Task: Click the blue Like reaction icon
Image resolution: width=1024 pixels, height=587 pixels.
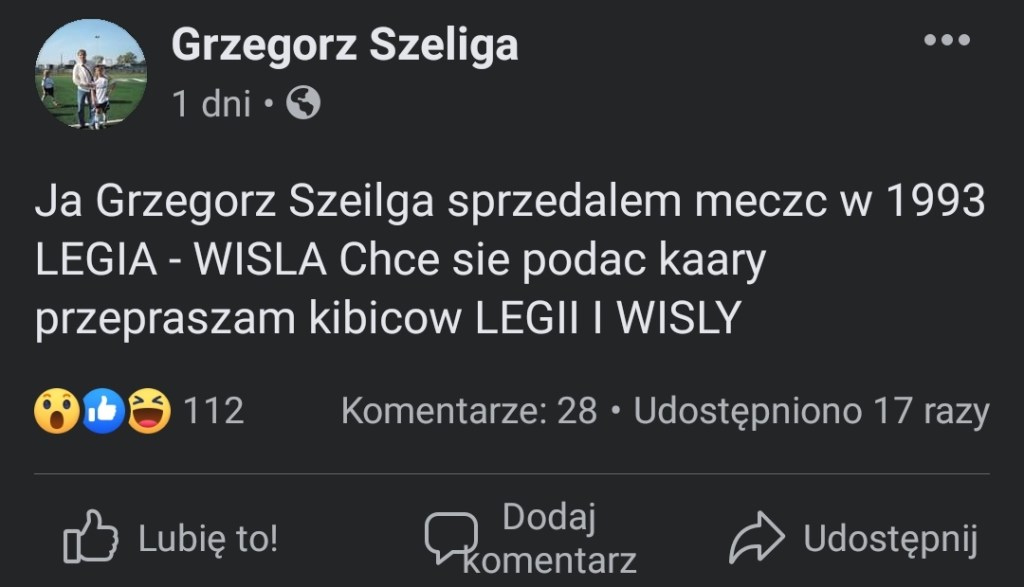Action: point(102,411)
